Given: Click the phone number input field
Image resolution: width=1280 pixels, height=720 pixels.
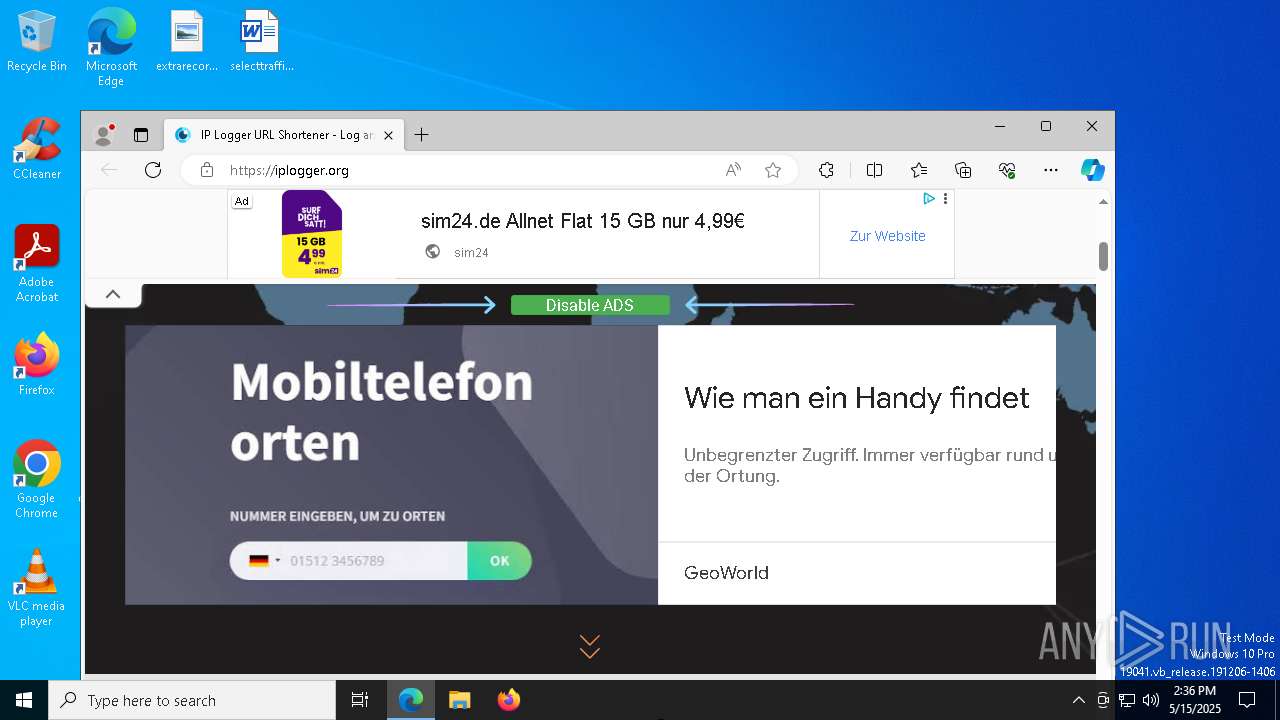Looking at the screenshot, I should click(376, 561).
